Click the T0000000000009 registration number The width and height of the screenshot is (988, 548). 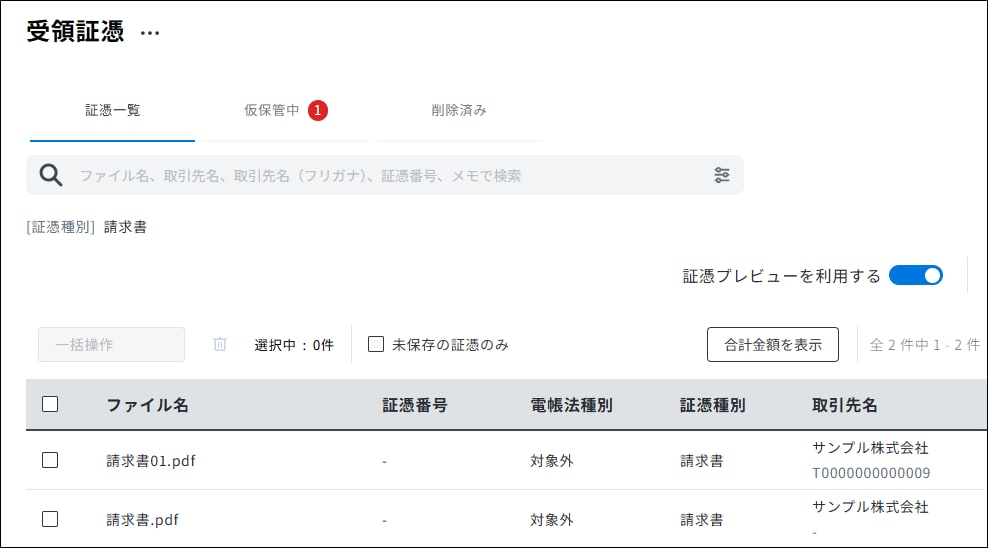click(x=871, y=473)
